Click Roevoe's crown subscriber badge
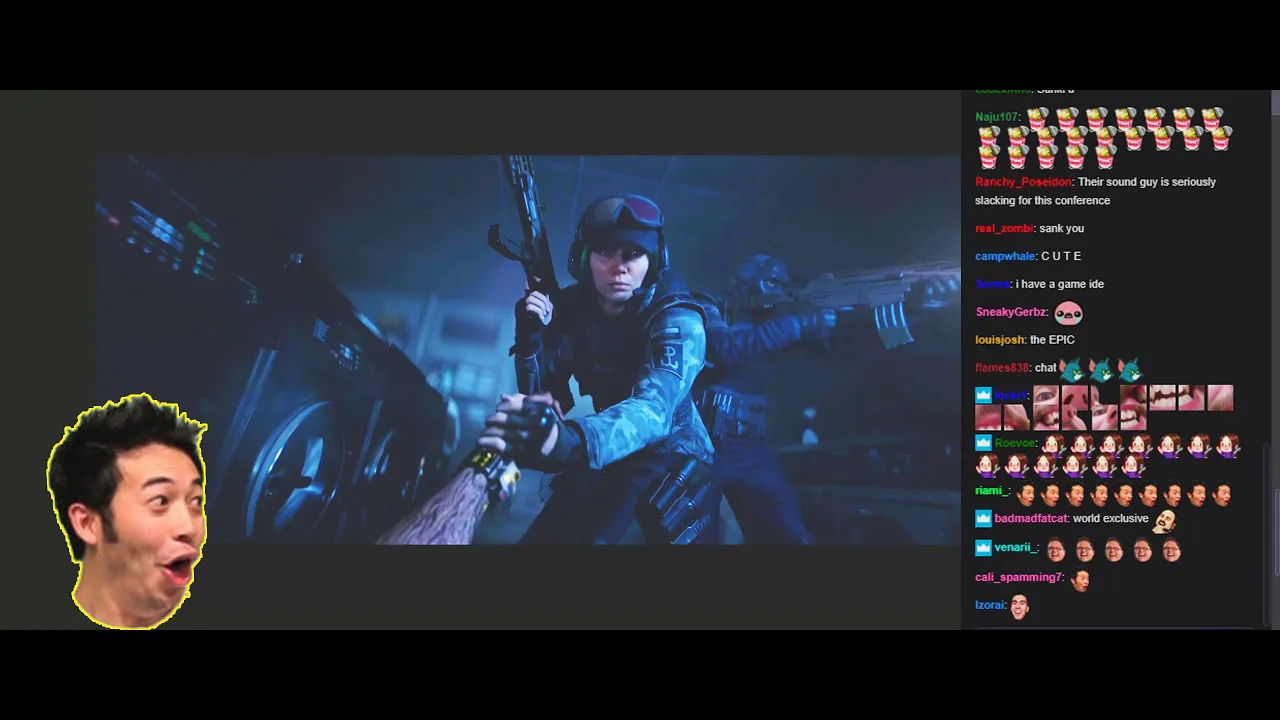This screenshot has height=720, width=1280. pos(983,443)
